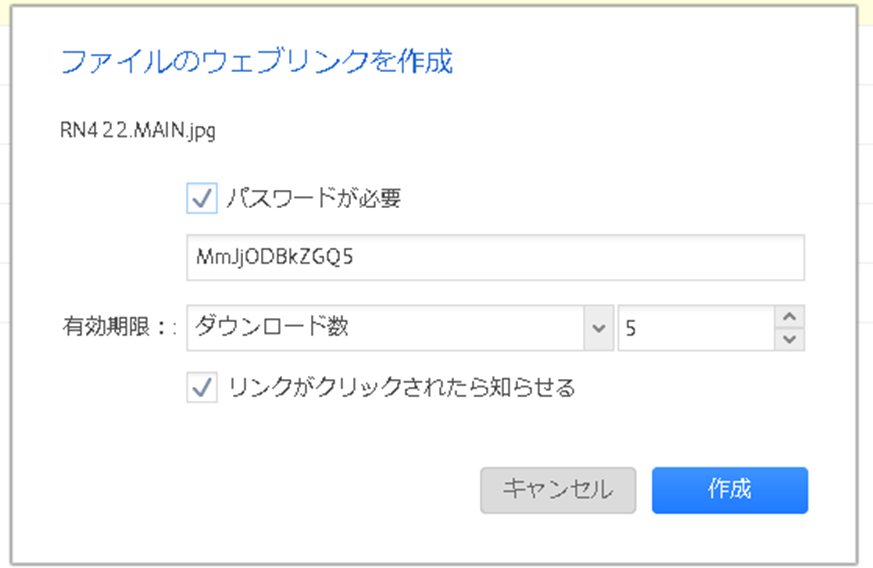The width and height of the screenshot is (873, 568).
Task: Click the yellow bar above the dialog
Action: (436, 3)
